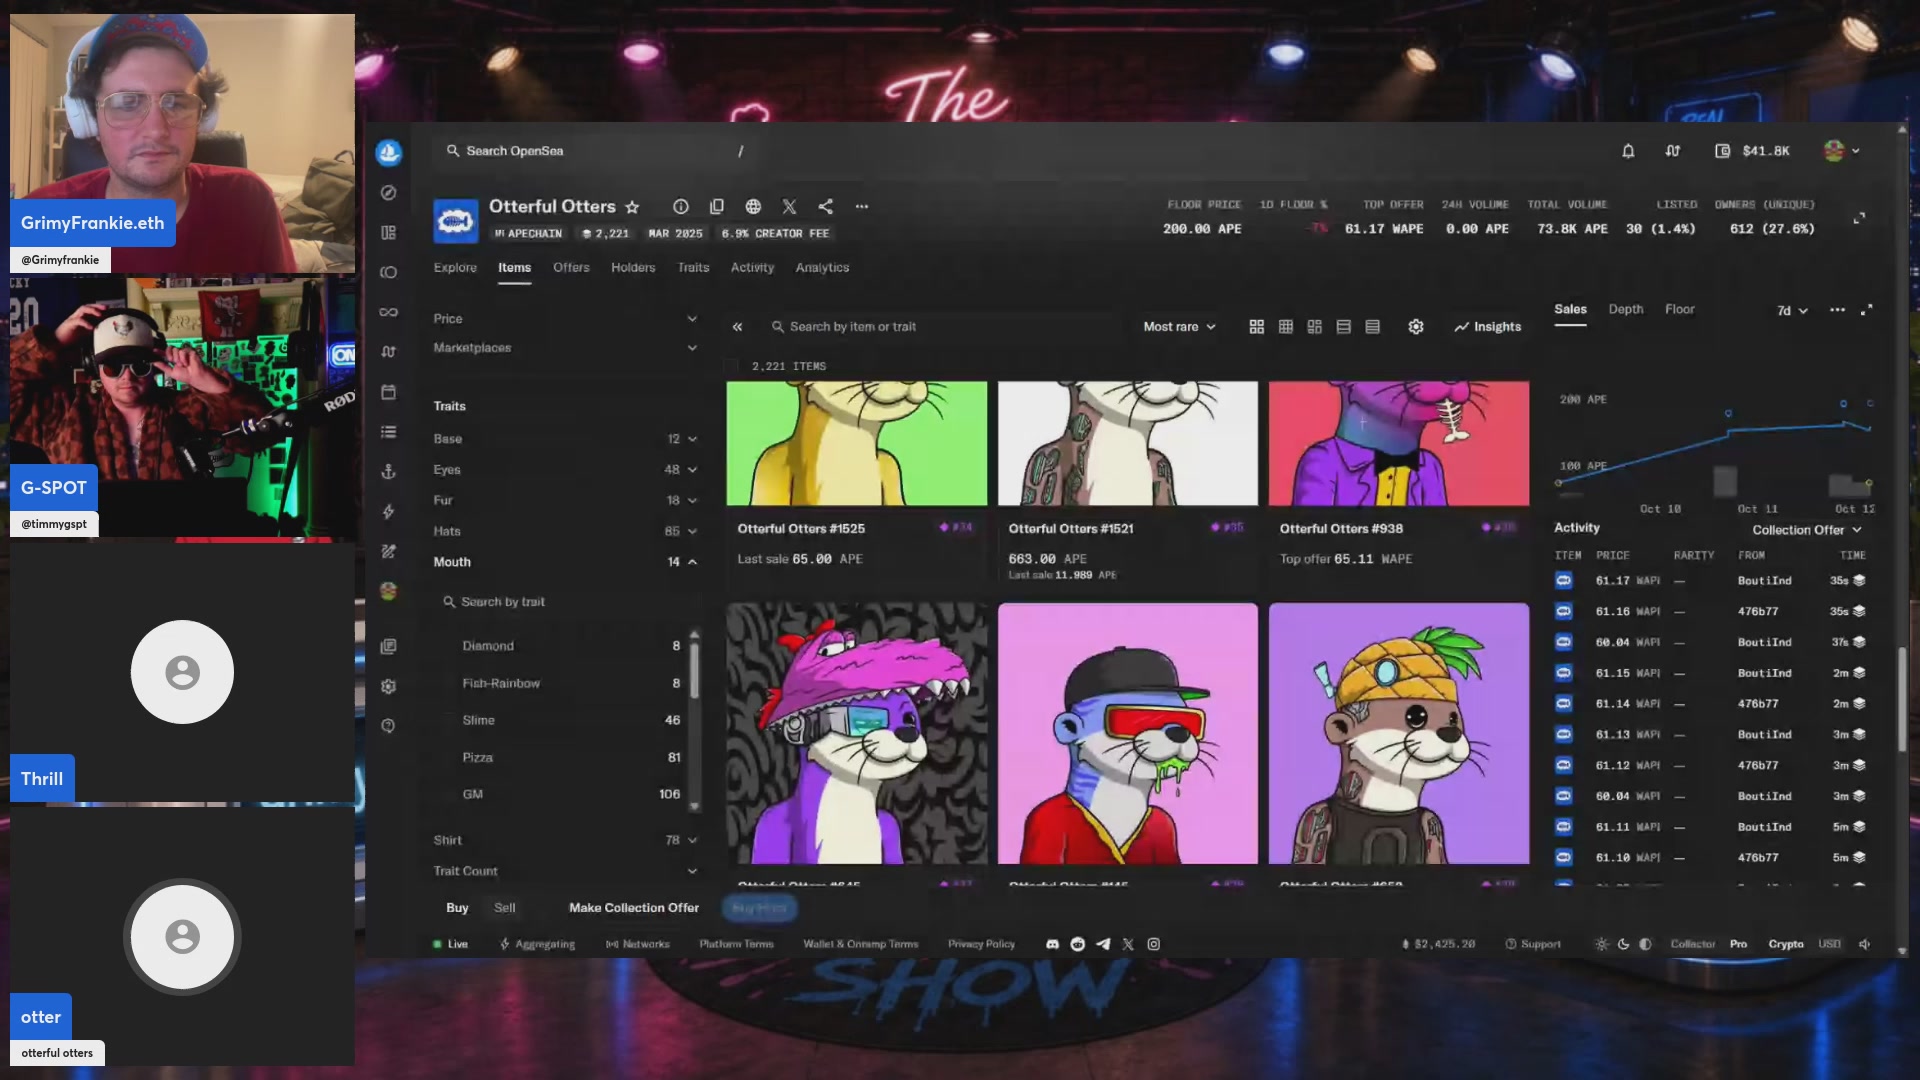Select dark theme moon icon
This screenshot has width=1920, height=1080.
pos(1623,944)
